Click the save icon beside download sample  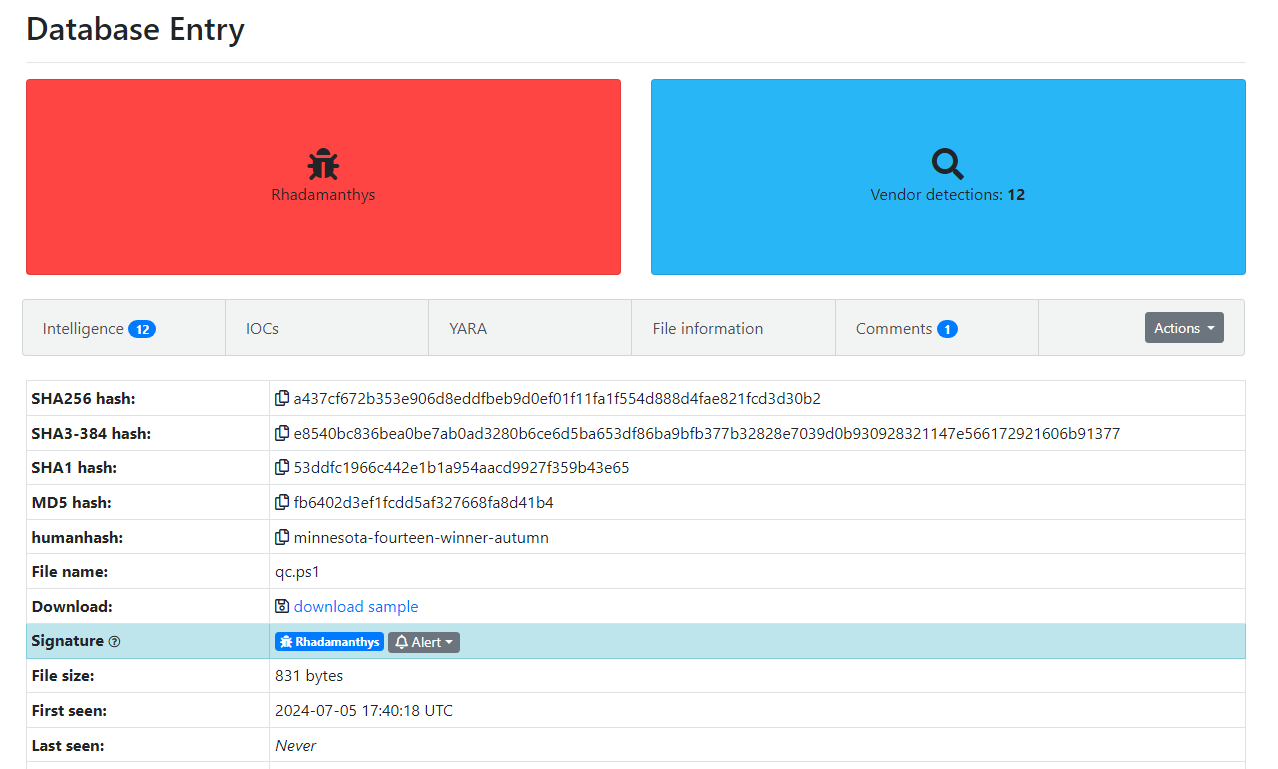pyautogui.click(x=282, y=606)
